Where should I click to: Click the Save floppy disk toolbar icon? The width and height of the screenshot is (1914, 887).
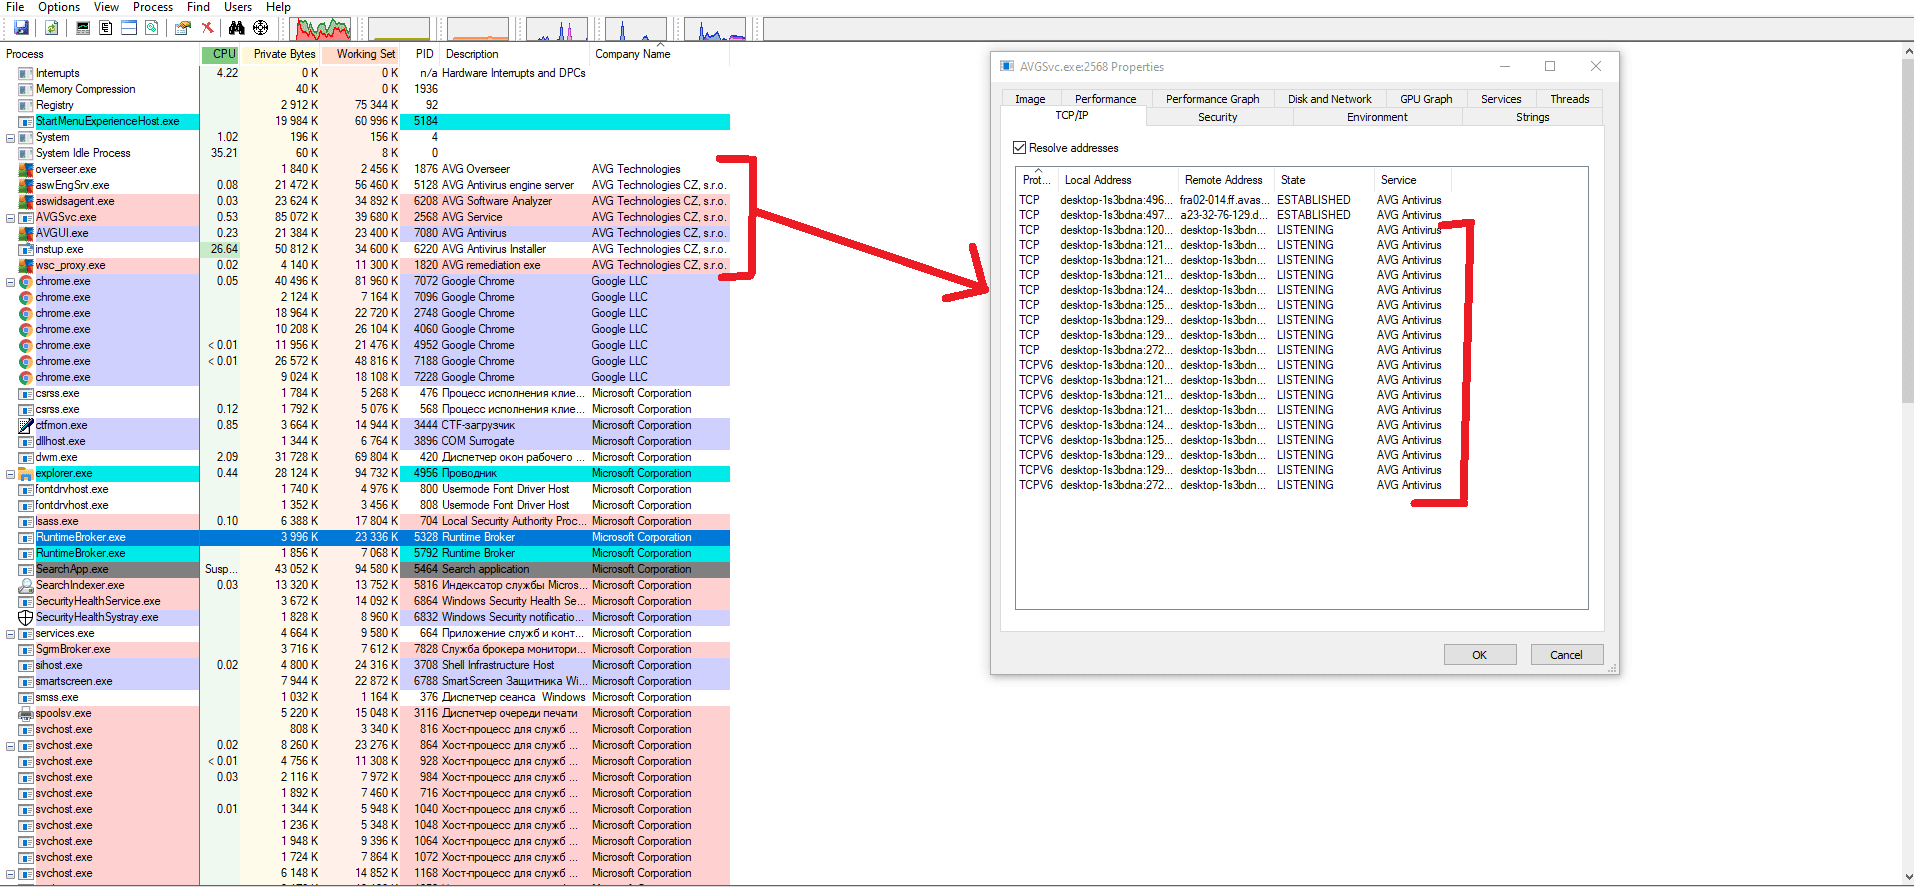21,28
